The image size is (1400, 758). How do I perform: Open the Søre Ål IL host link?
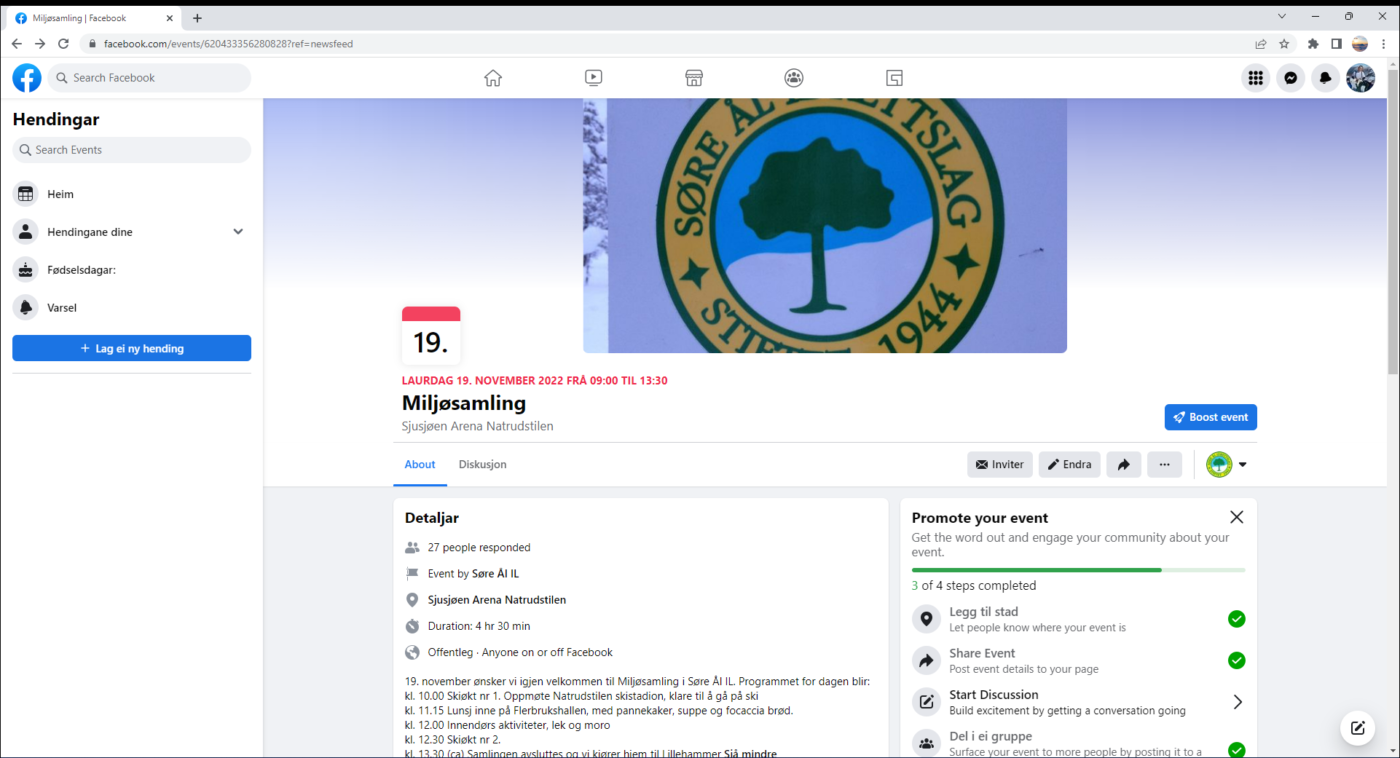click(495, 574)
